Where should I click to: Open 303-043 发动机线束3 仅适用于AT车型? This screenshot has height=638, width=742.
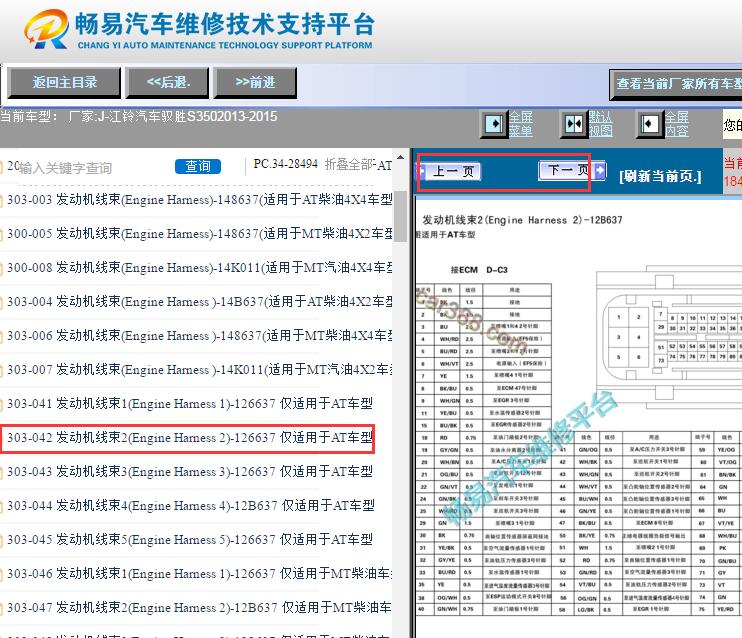(x=189, y=472)
